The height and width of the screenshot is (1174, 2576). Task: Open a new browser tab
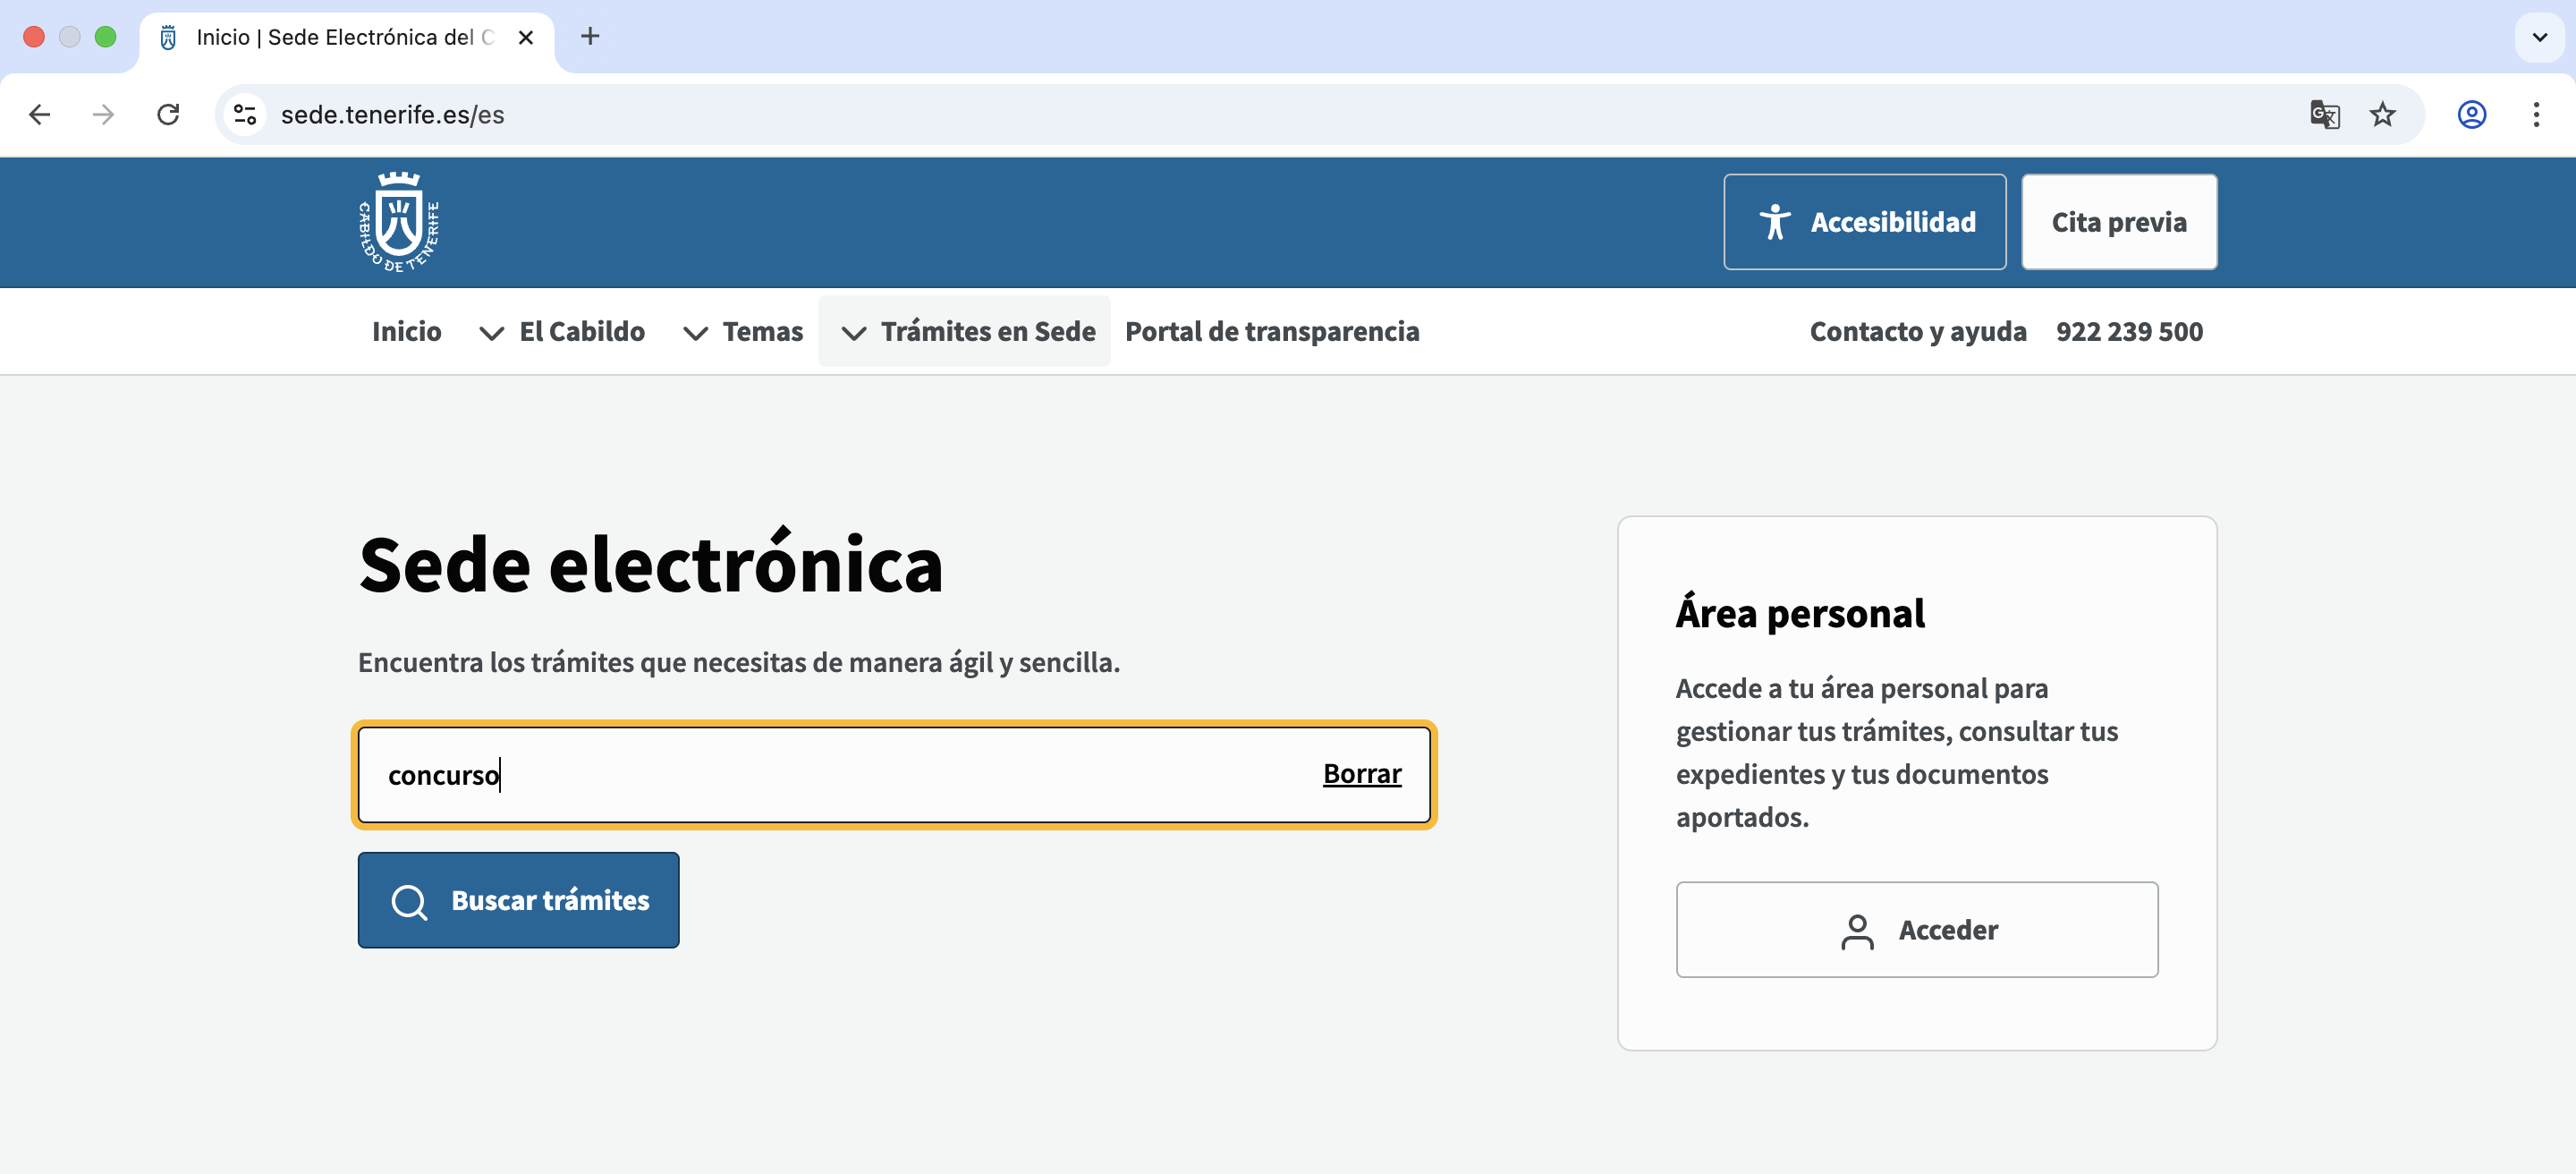point(590,37)
